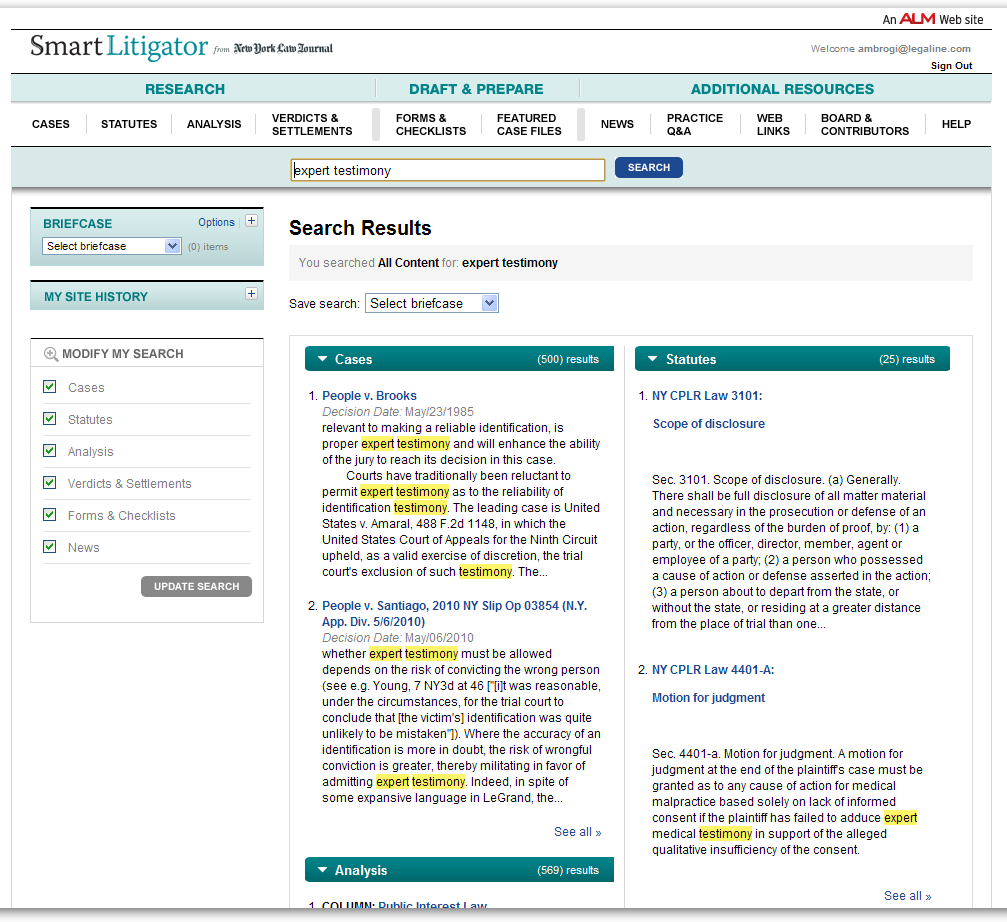Collapse the Cases results section
Viewport: 1007px width, 922px height.
[323, 359]
